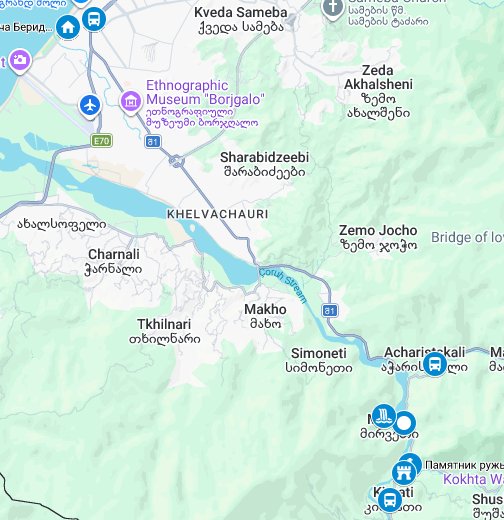
Task: Click the blue route shield near Makho
Action: [330, 311]
